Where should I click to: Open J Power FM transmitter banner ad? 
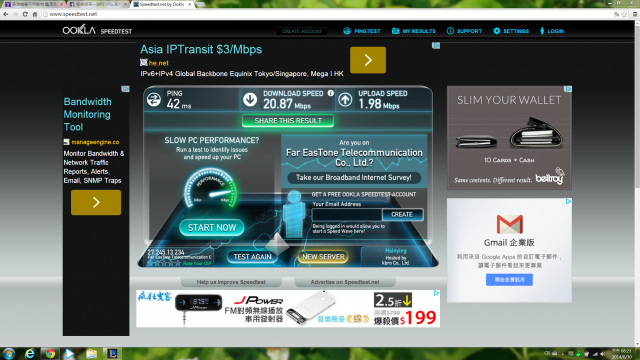point(288,309)
